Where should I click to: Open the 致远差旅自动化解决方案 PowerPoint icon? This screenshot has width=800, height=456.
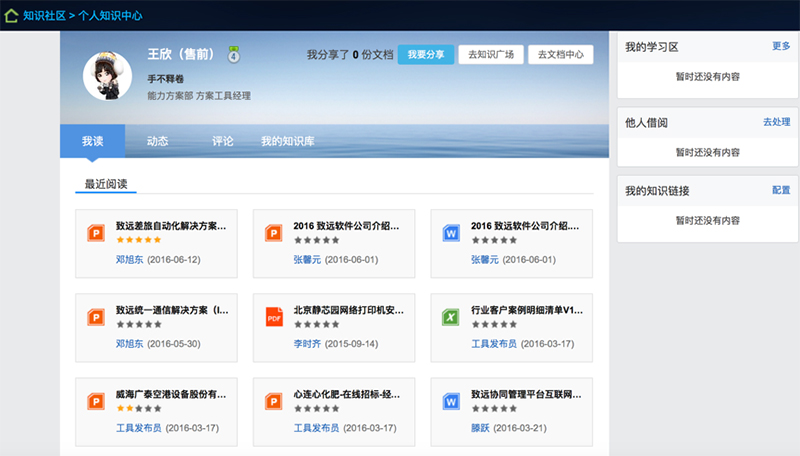(96, 233)
